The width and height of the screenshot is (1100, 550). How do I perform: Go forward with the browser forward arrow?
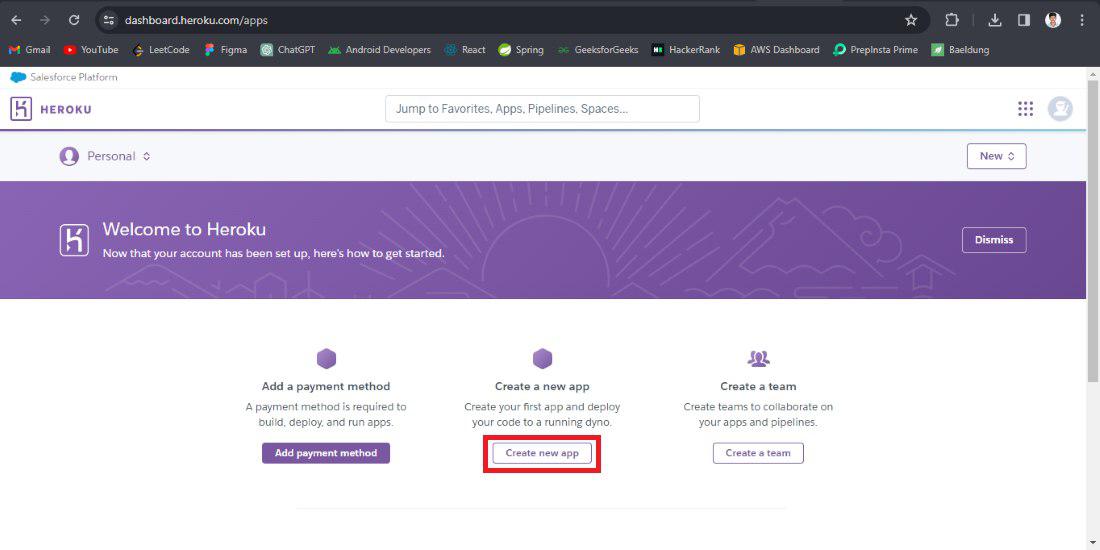tap(45, 20)
